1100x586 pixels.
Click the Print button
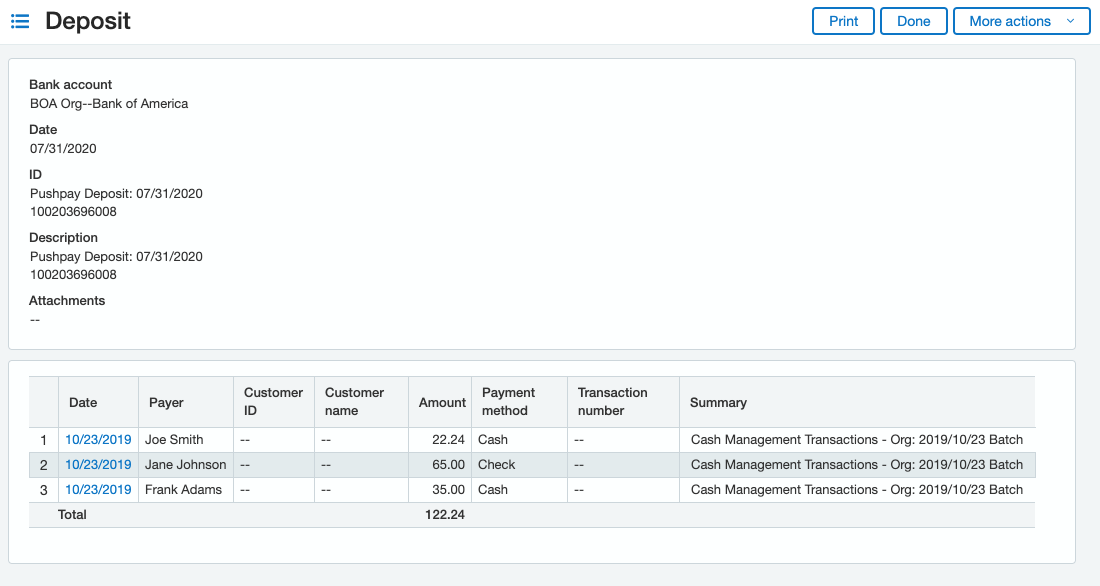click(x=843, y=20)
